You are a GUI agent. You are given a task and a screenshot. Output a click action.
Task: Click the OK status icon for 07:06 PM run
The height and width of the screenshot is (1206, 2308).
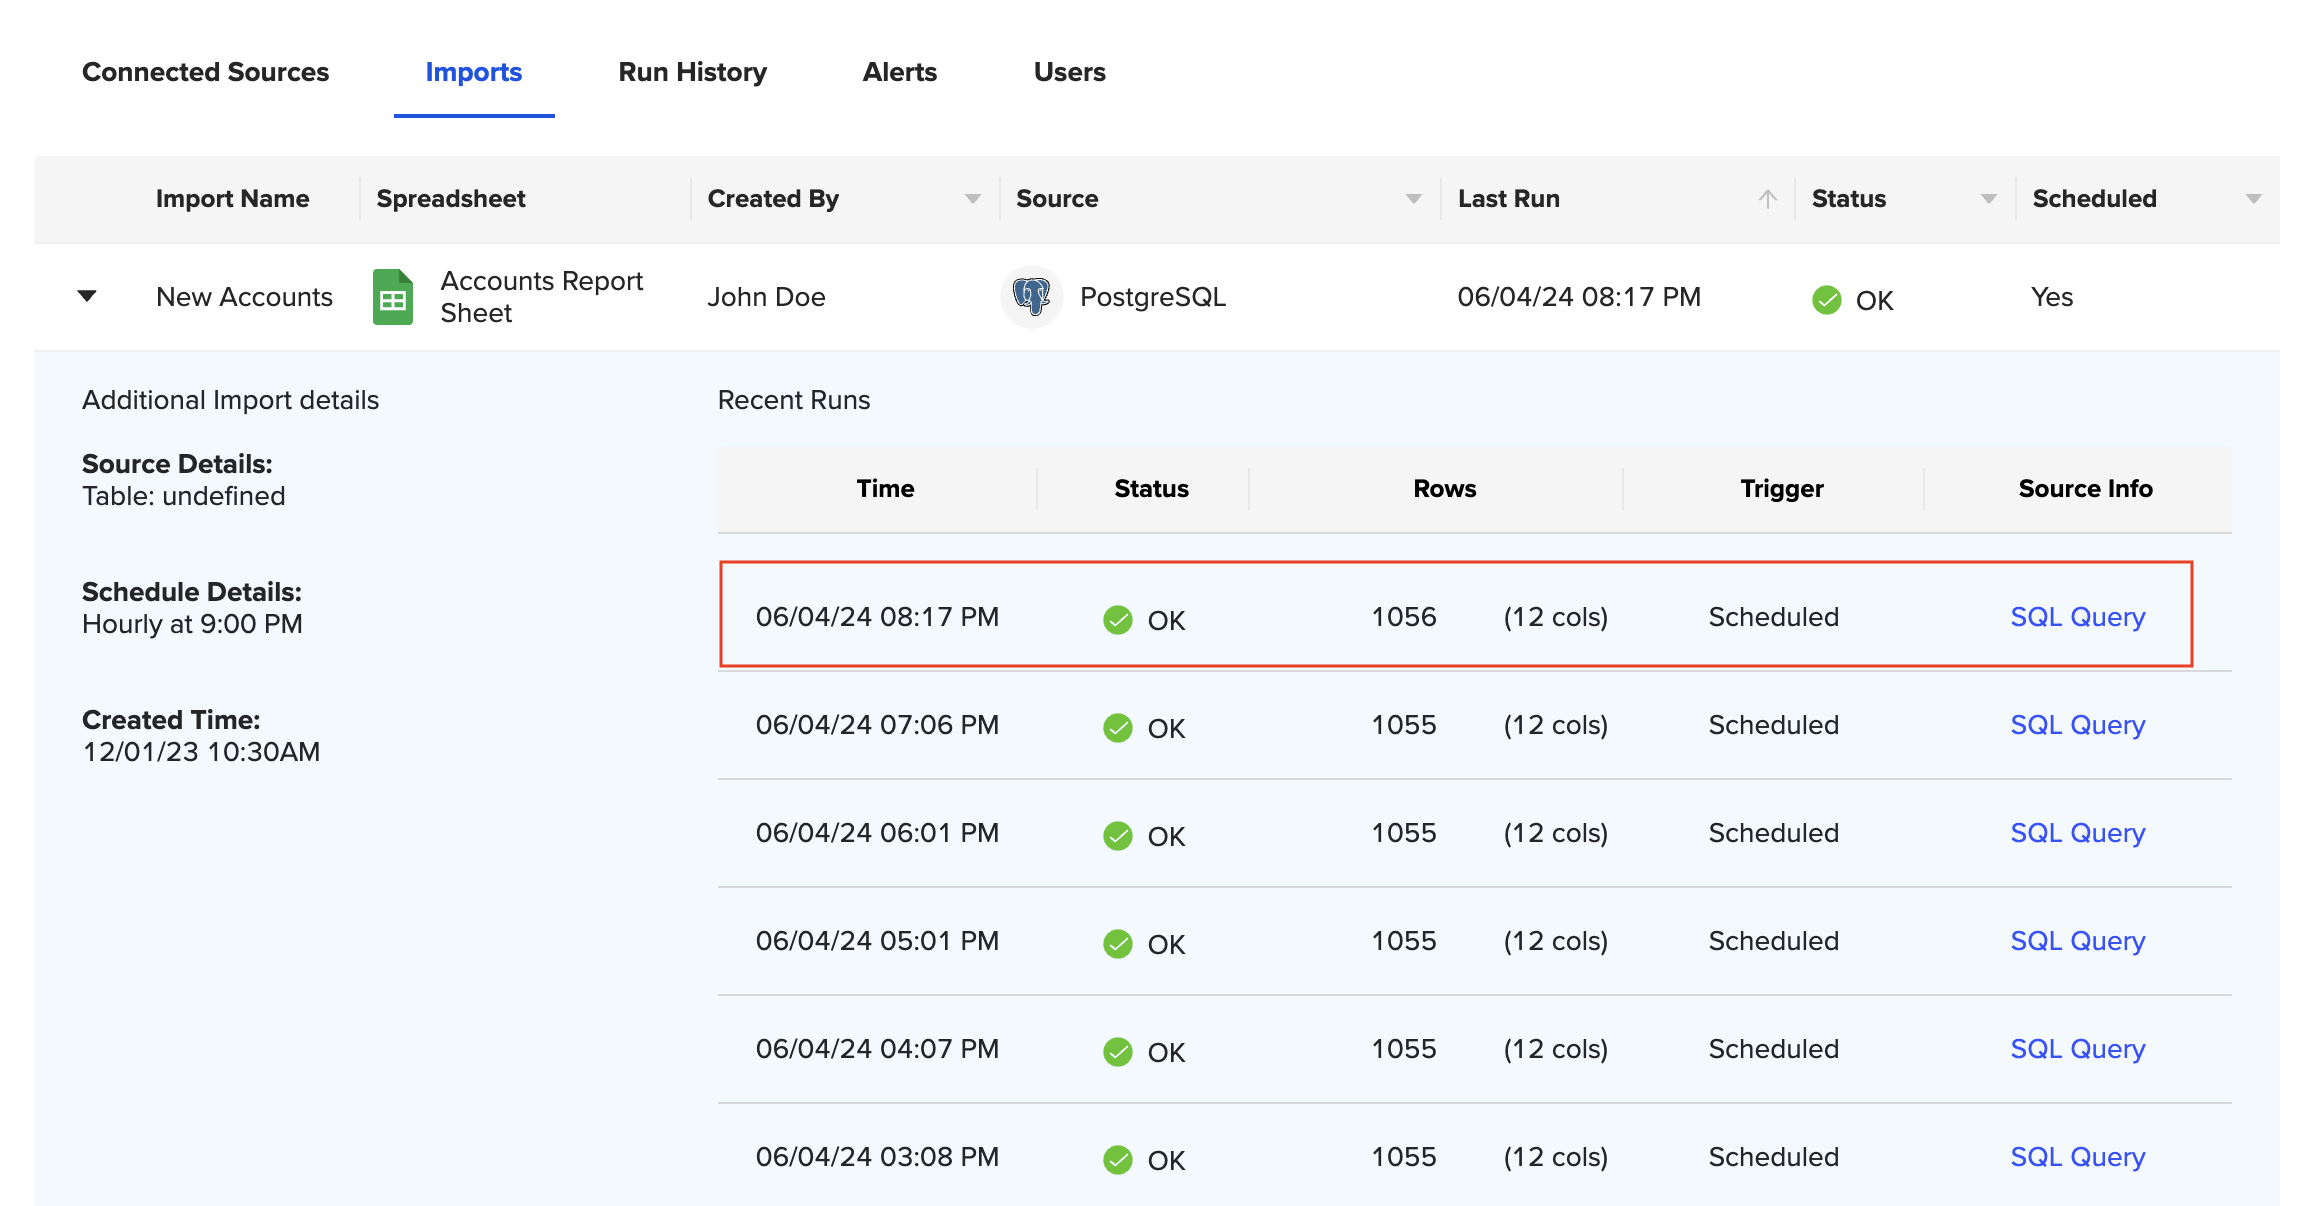click(x=1117, y=728)
